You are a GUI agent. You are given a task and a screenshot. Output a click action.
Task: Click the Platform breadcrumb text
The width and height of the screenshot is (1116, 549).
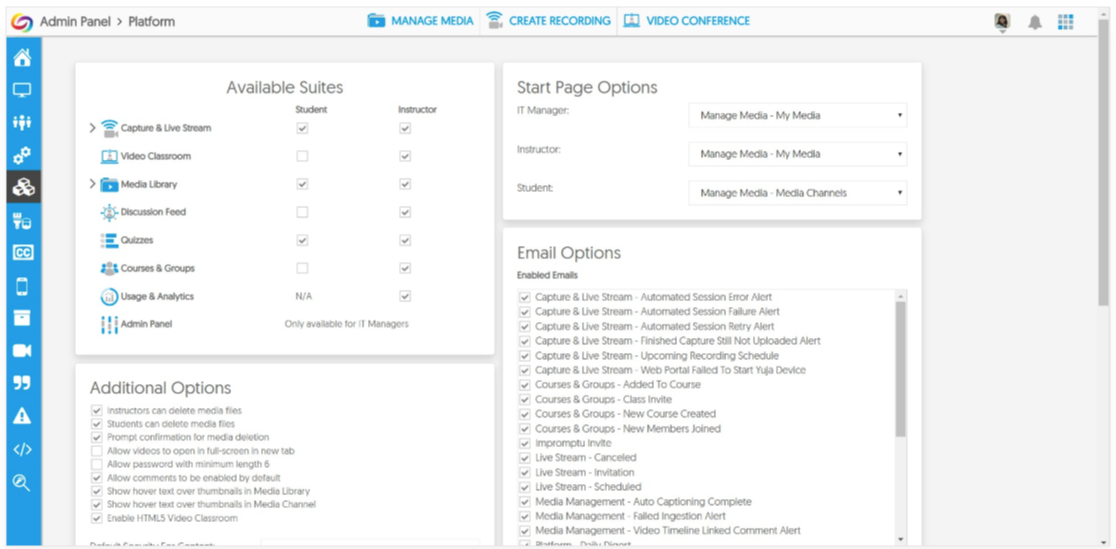(x=151, y=22)
